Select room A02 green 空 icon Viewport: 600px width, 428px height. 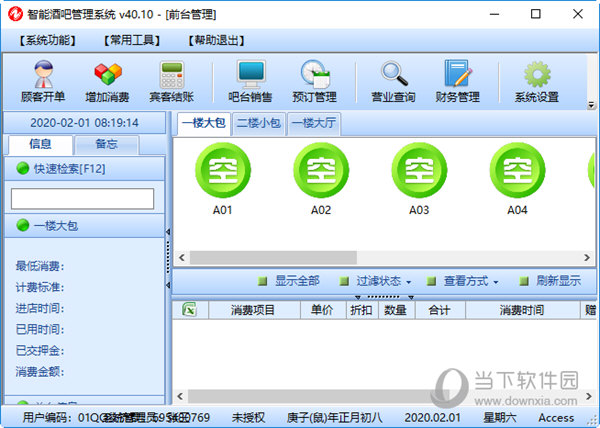click(x=321, y=170)
